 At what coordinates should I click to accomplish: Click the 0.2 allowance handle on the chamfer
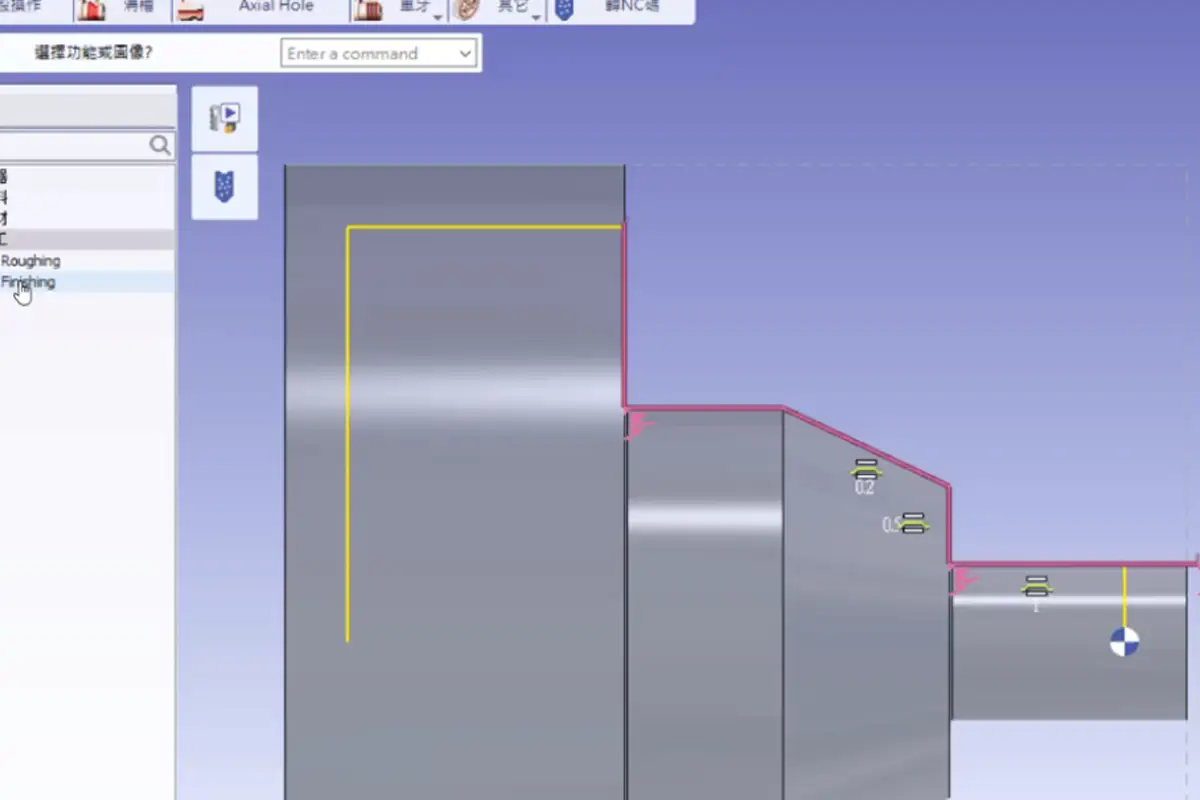pos(866,476)
